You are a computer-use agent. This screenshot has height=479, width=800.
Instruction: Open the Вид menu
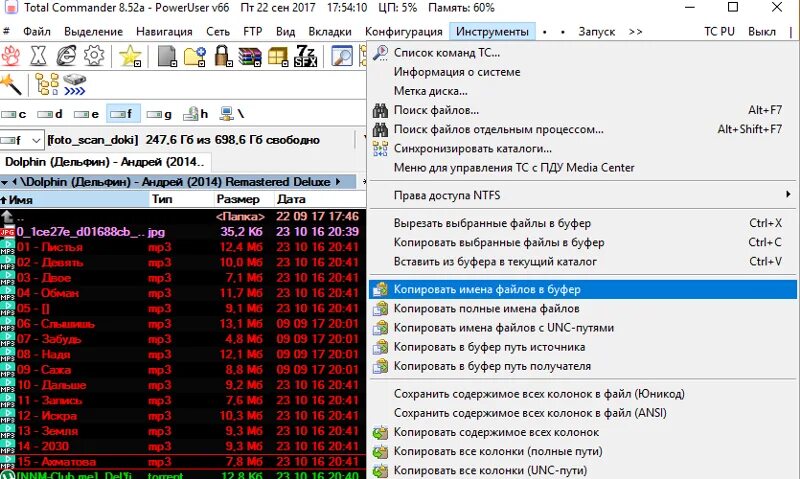[286, 32]
